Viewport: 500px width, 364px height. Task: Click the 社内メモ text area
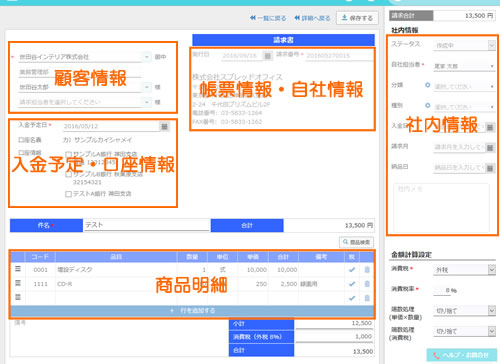tap(441, 208)
